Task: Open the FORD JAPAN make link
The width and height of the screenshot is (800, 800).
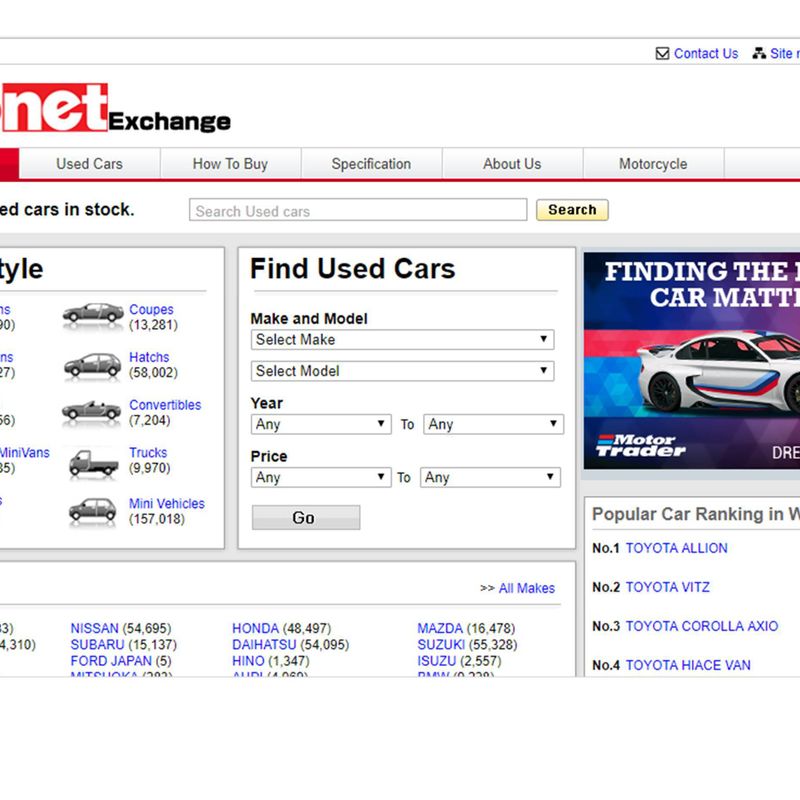Action: [111, 661]
